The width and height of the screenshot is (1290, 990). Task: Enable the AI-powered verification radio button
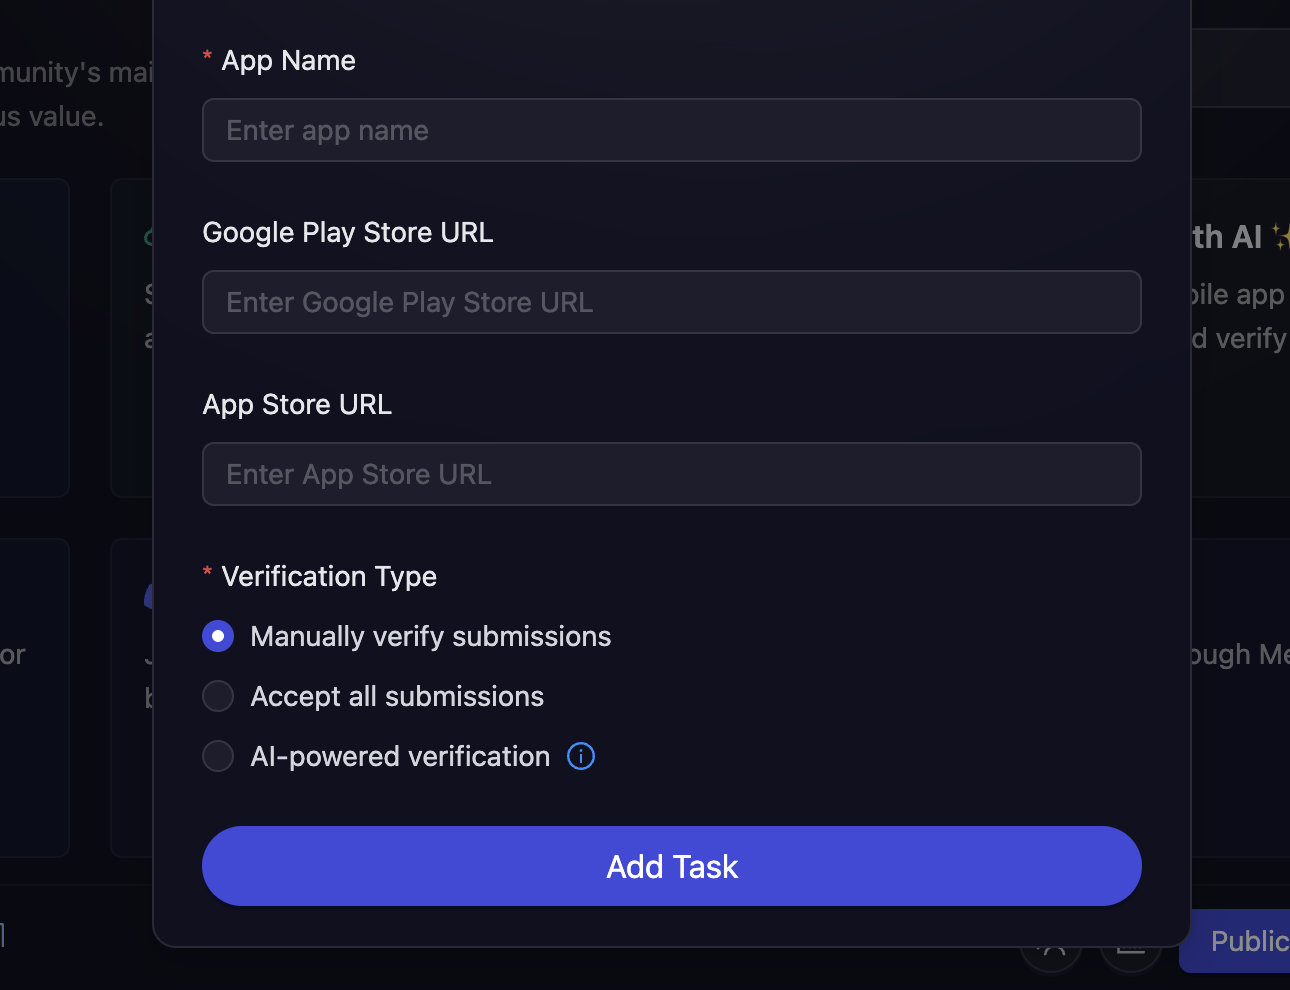[218, 756]
